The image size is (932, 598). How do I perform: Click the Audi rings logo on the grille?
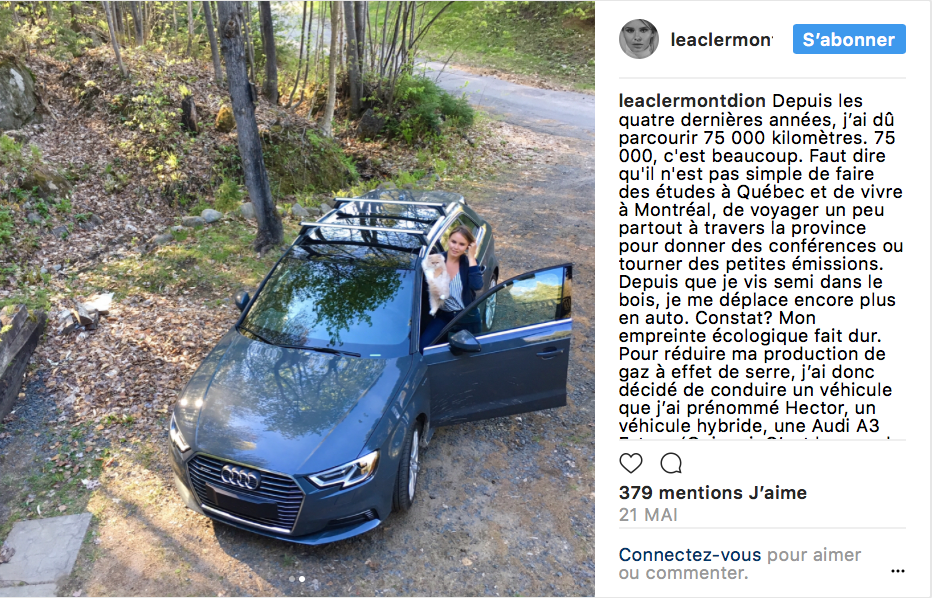click(x=240, y=476)
